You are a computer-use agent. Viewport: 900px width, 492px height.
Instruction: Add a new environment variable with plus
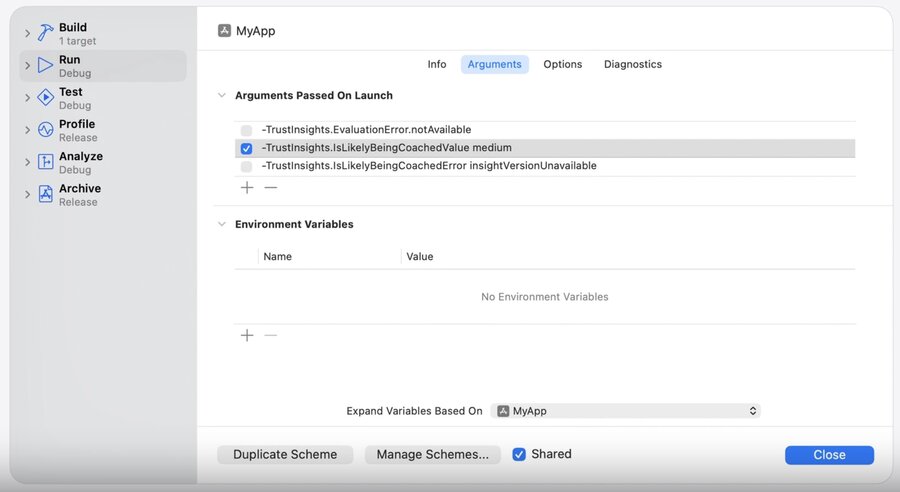pyautogui.click(x=247, y=335)
